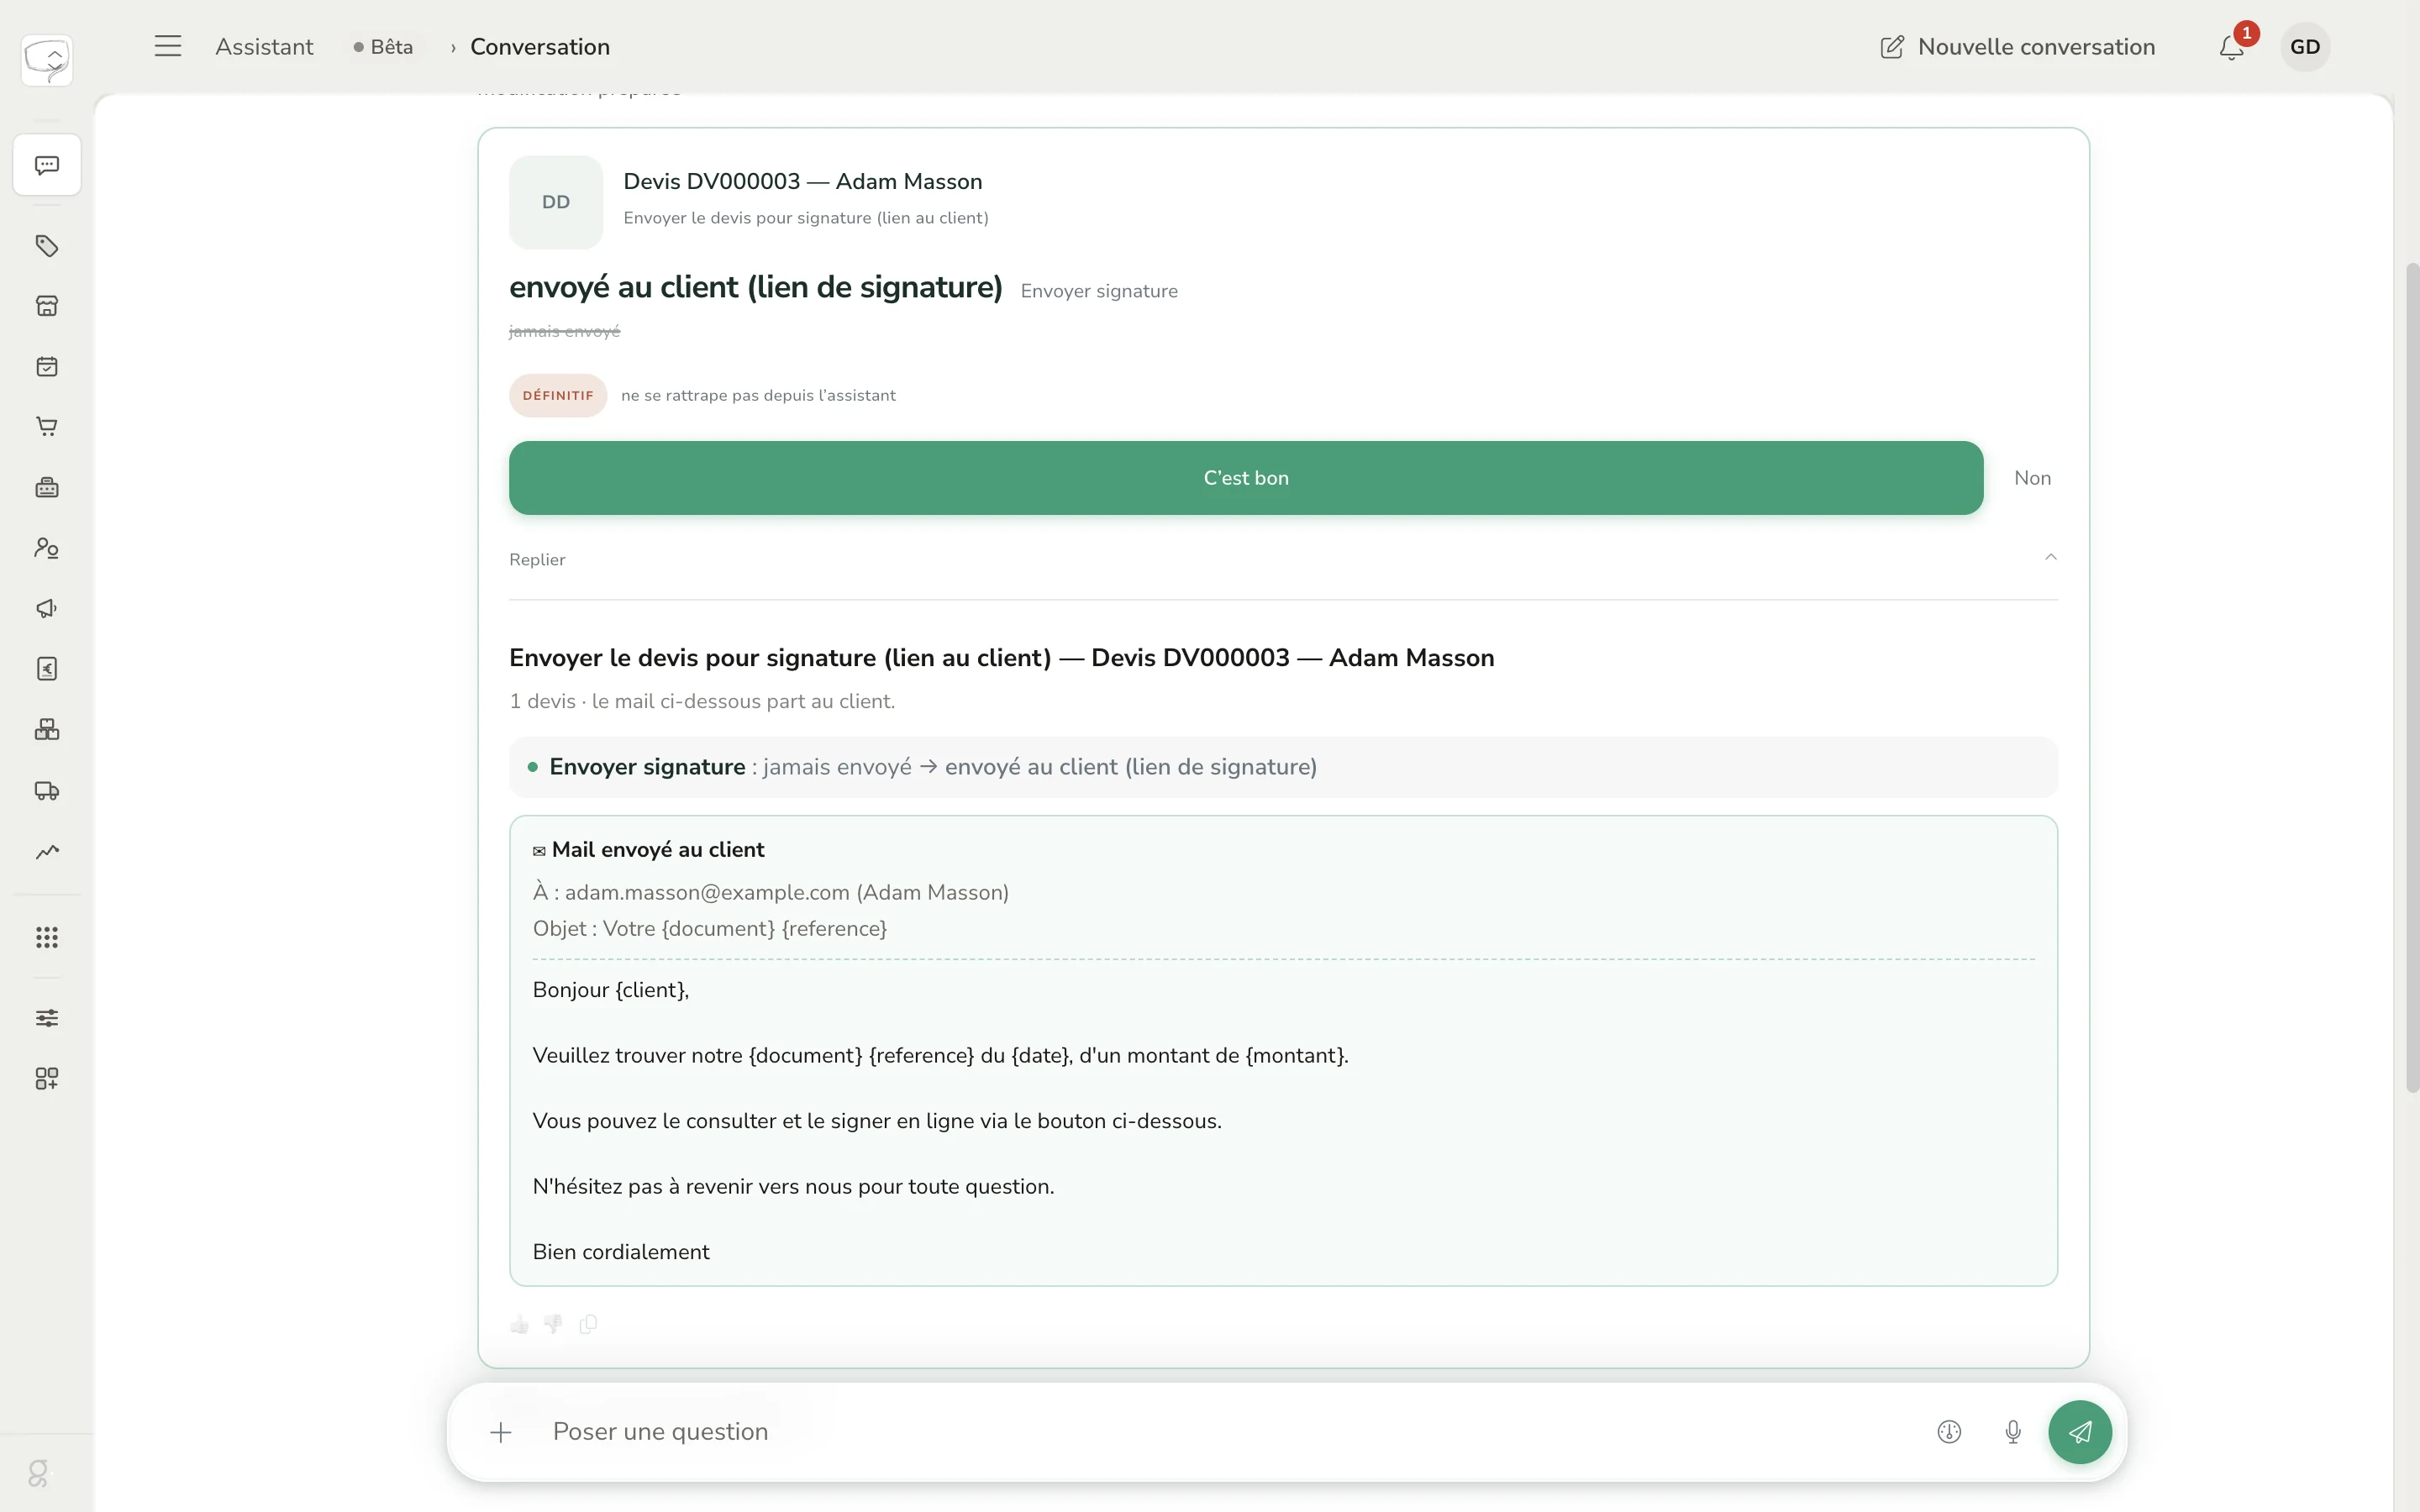
Task: Click the microphone voice input icon
Action: 2013,1432
